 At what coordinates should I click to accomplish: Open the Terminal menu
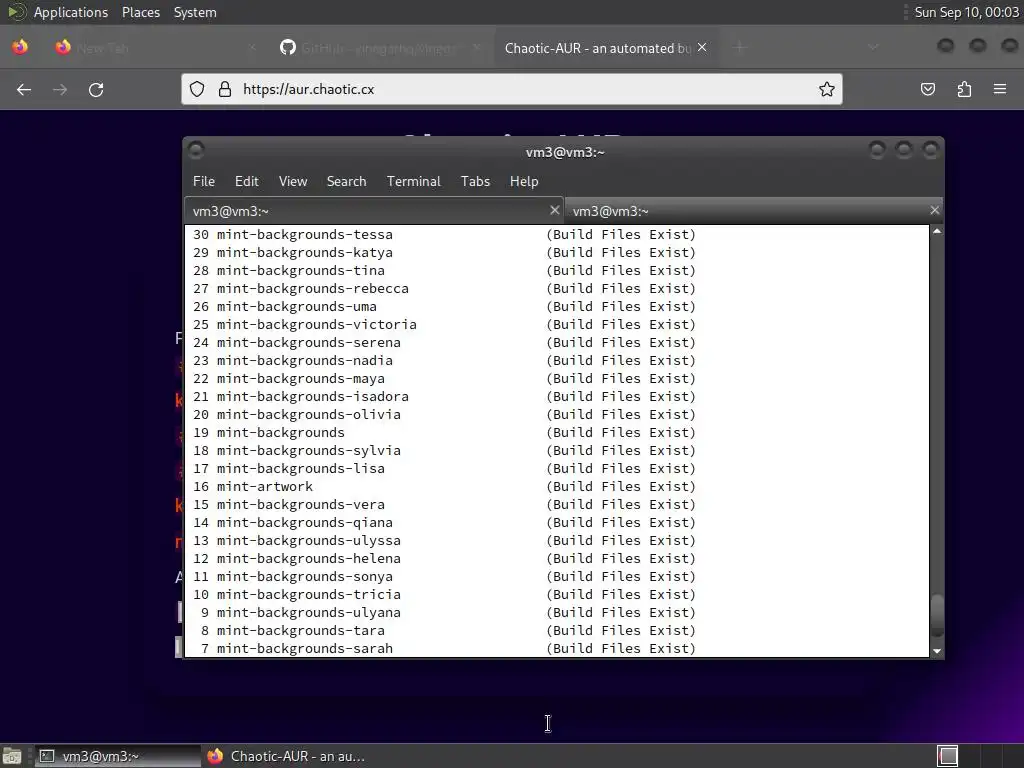tap(413, 182)
